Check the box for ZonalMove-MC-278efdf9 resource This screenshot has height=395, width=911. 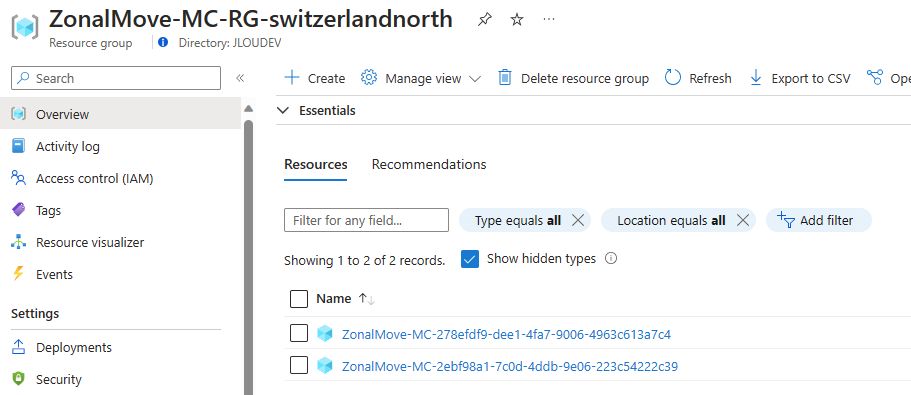point(299,333)
